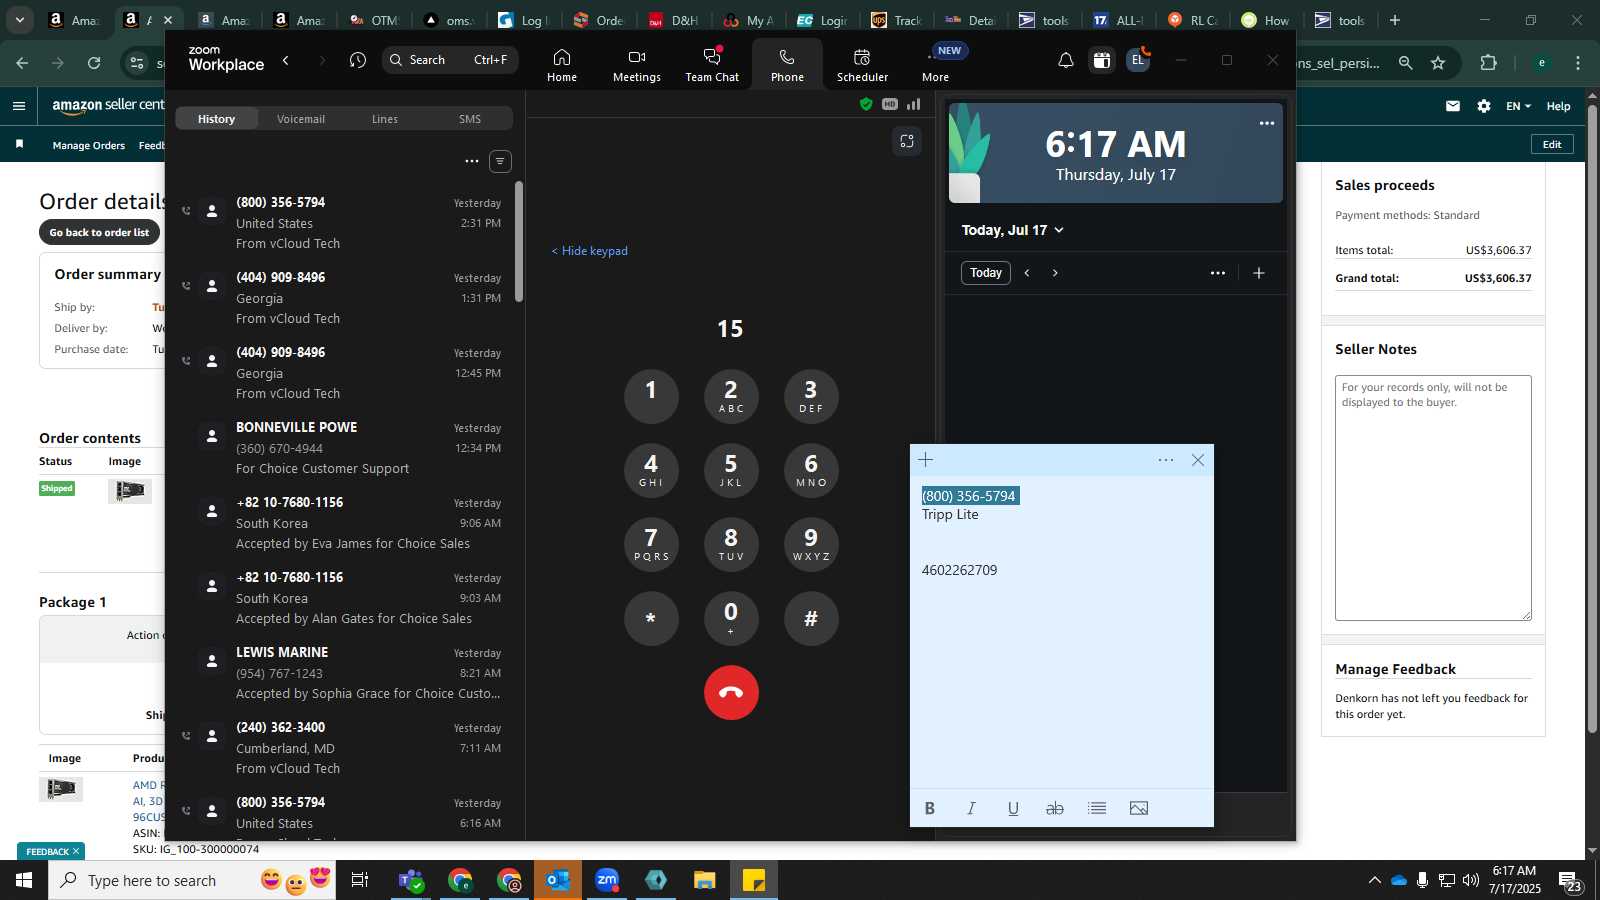This screenshot has height=900, width=1600.
Task: Expand call window to full screen icon
Action: (907, 142)
